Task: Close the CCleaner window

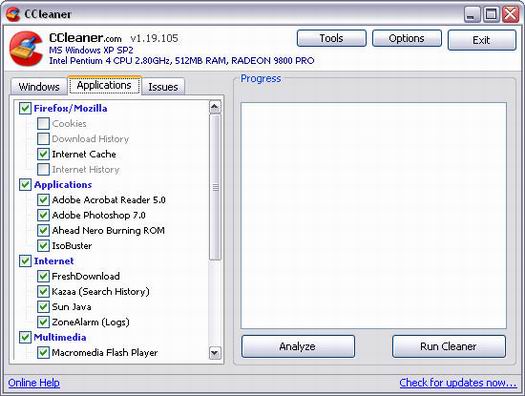Action: (x=511, y=14)
